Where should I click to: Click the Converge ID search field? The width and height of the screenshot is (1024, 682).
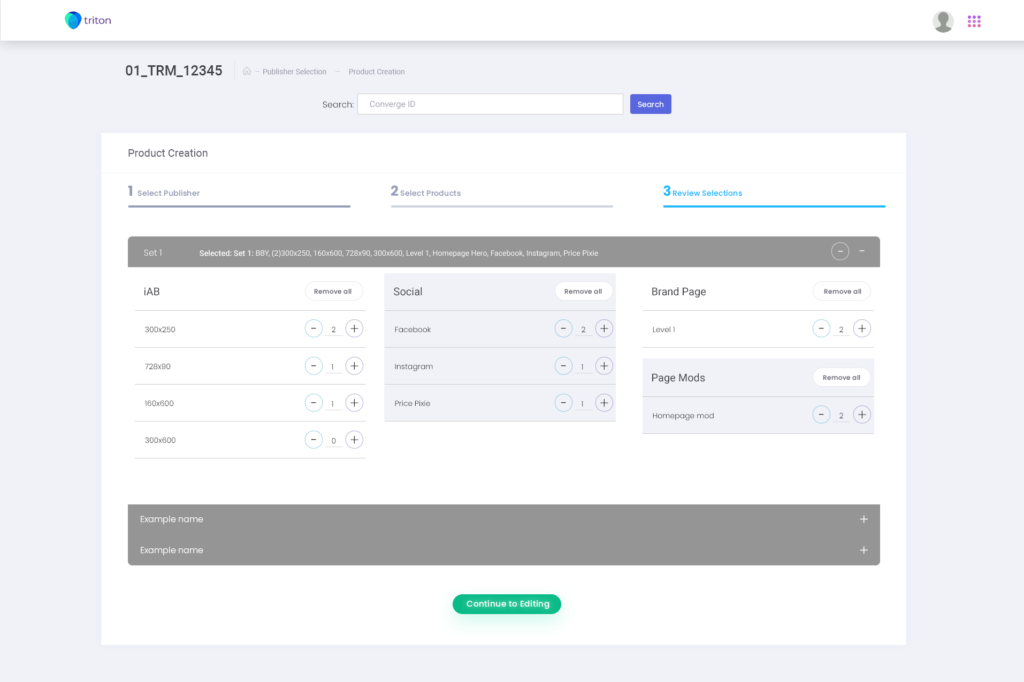[x=490, y=104]
